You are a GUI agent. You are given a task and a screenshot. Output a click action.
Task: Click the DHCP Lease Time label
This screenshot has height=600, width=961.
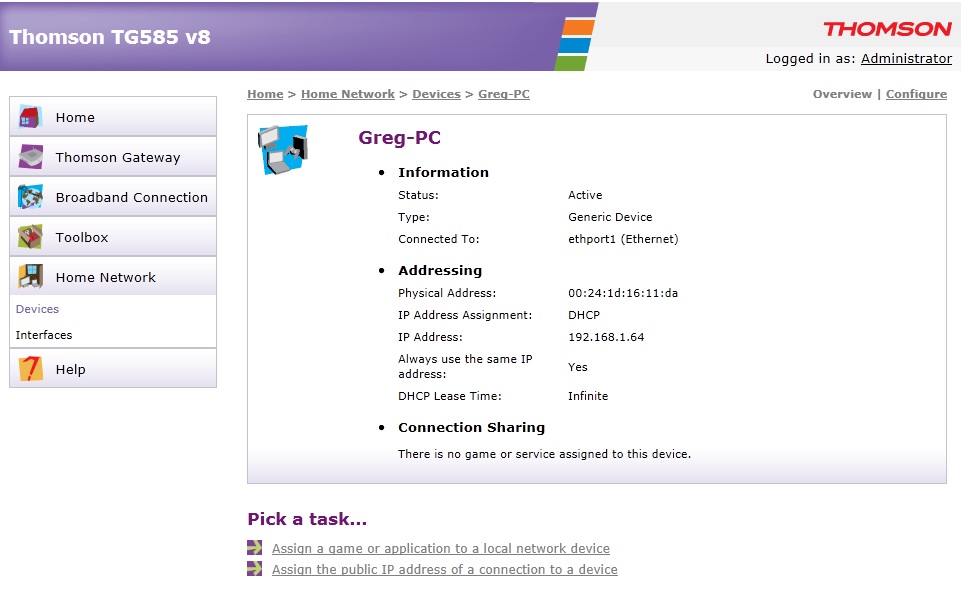tap(449, 396)
